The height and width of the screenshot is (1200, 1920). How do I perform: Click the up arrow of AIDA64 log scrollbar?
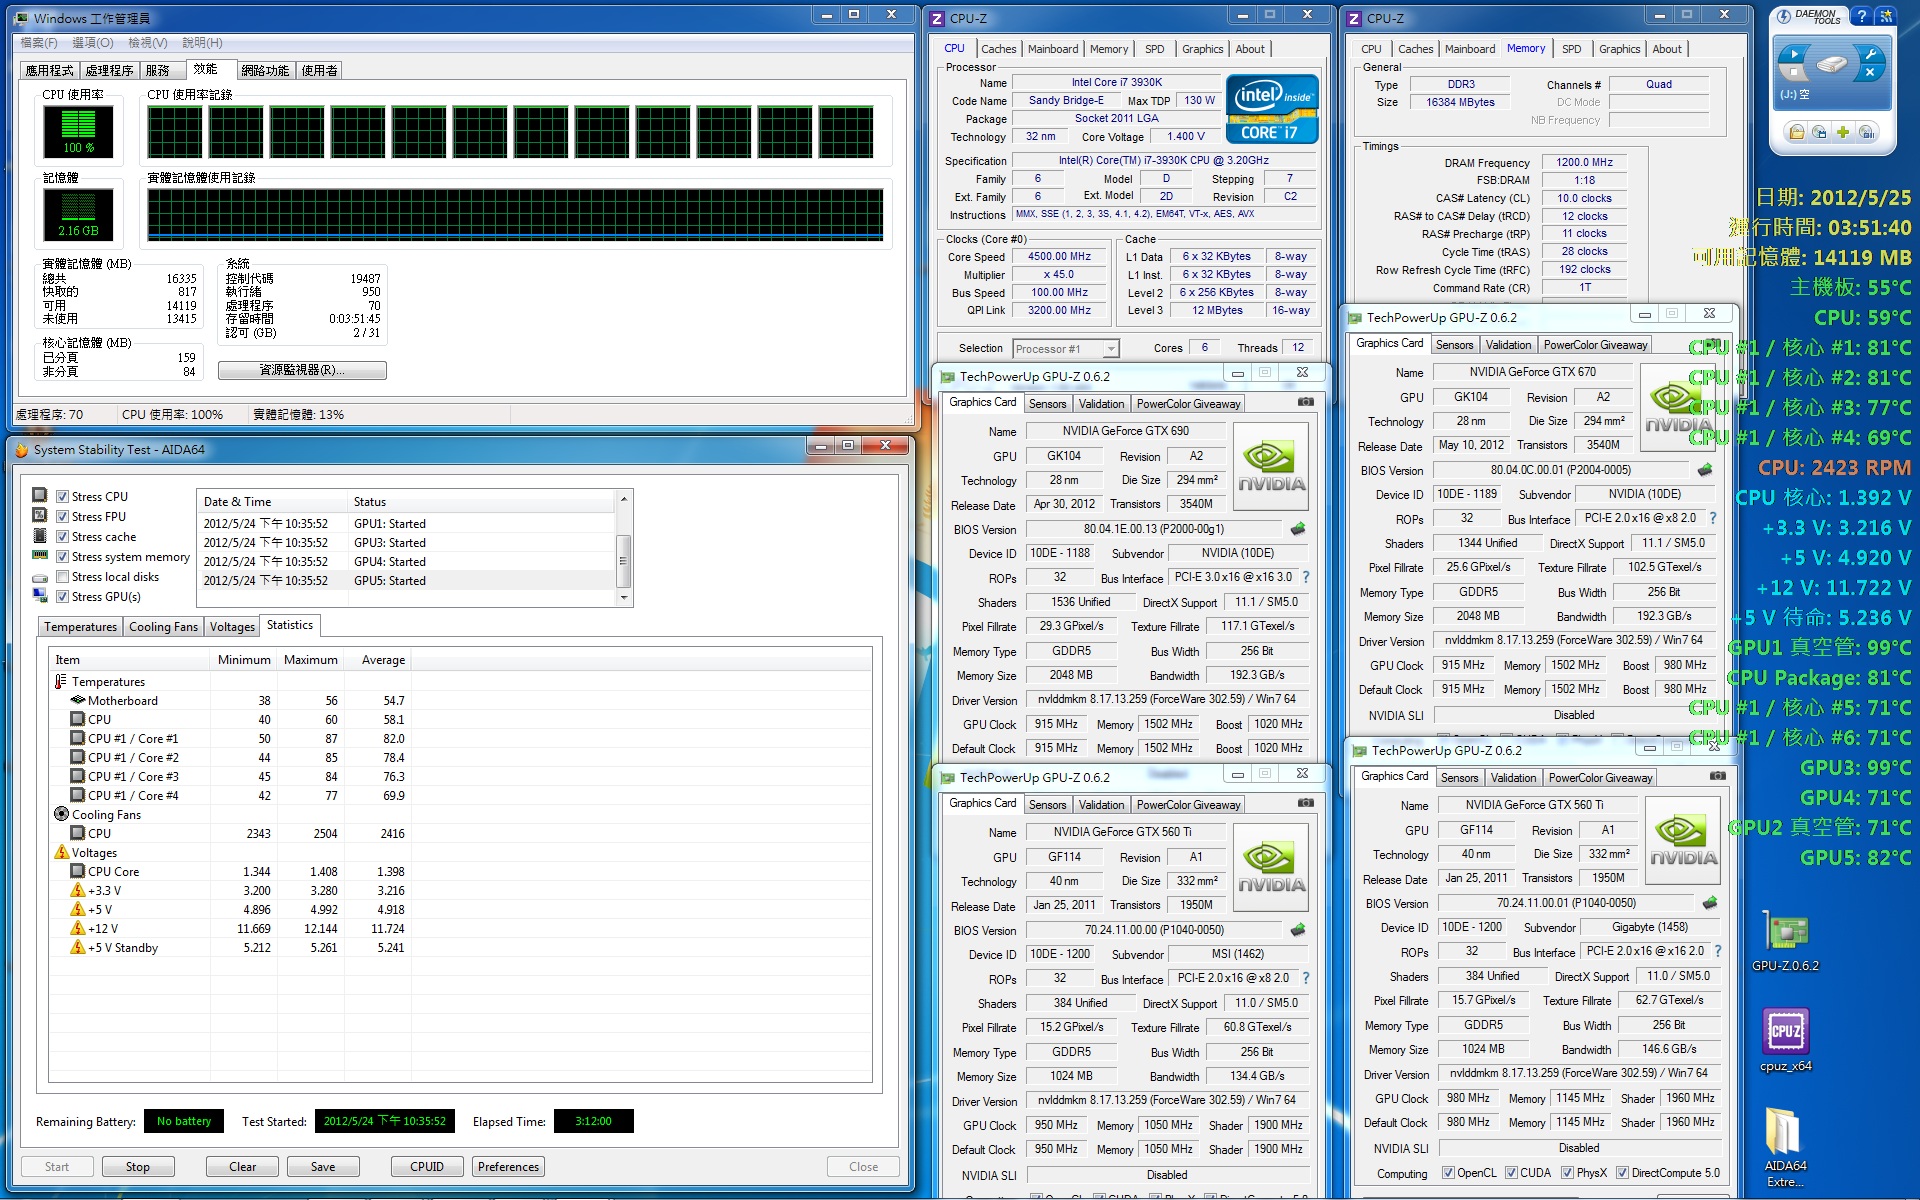[624, 499]
